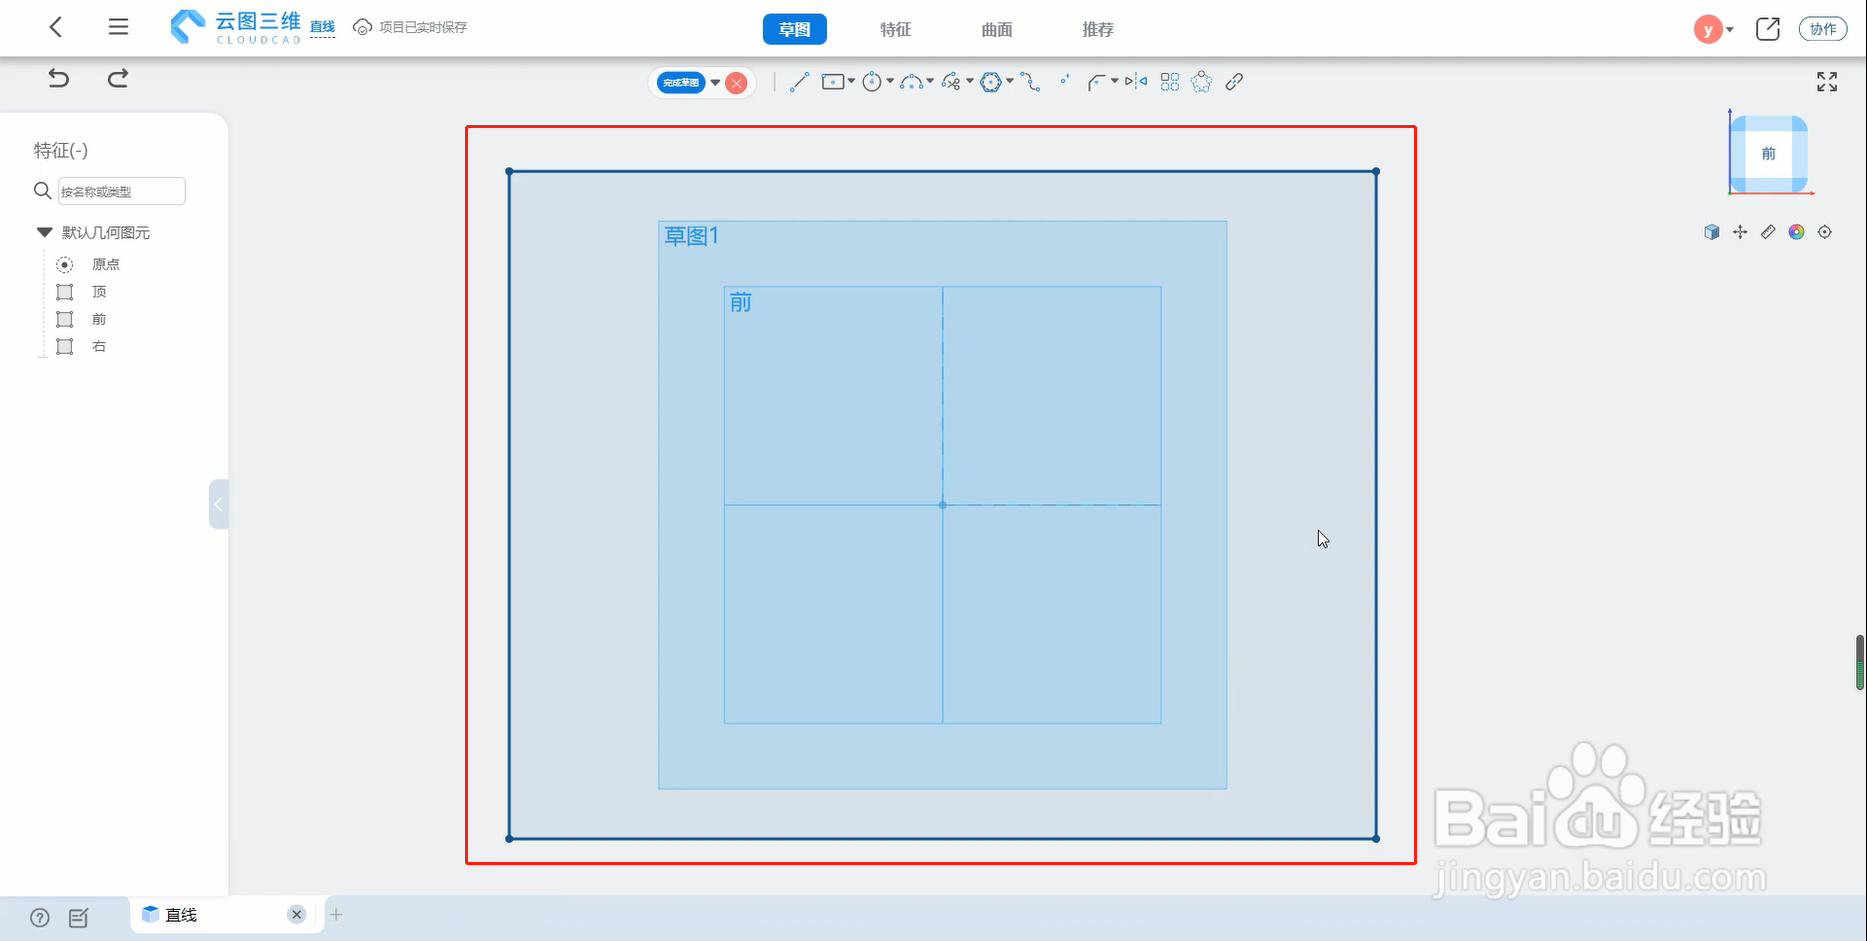Switch to the 特征 tab
The width and height of the screenshot is (1867, 941).
pyautogui.click(x=895, y=29)
